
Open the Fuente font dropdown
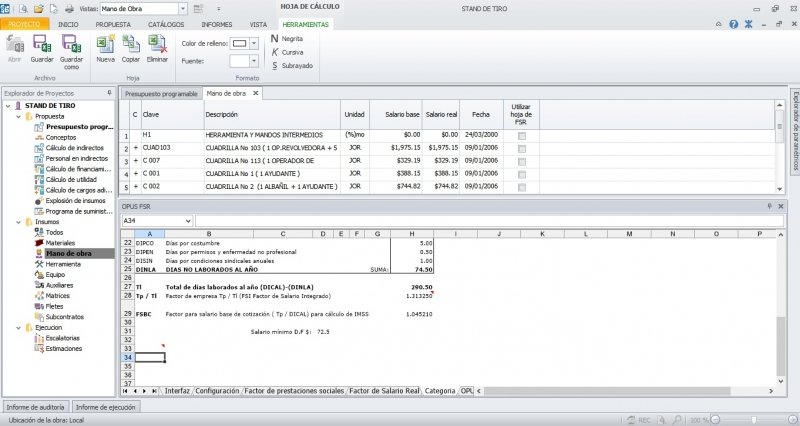pos(254,61)
